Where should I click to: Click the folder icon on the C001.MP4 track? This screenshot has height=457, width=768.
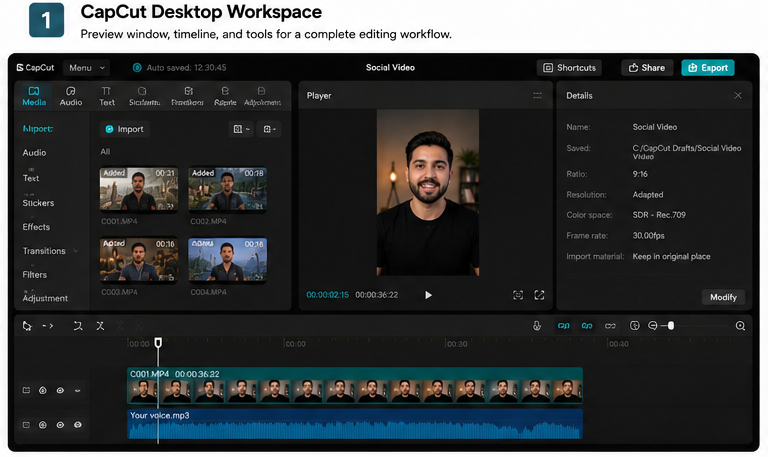(26, 390)
